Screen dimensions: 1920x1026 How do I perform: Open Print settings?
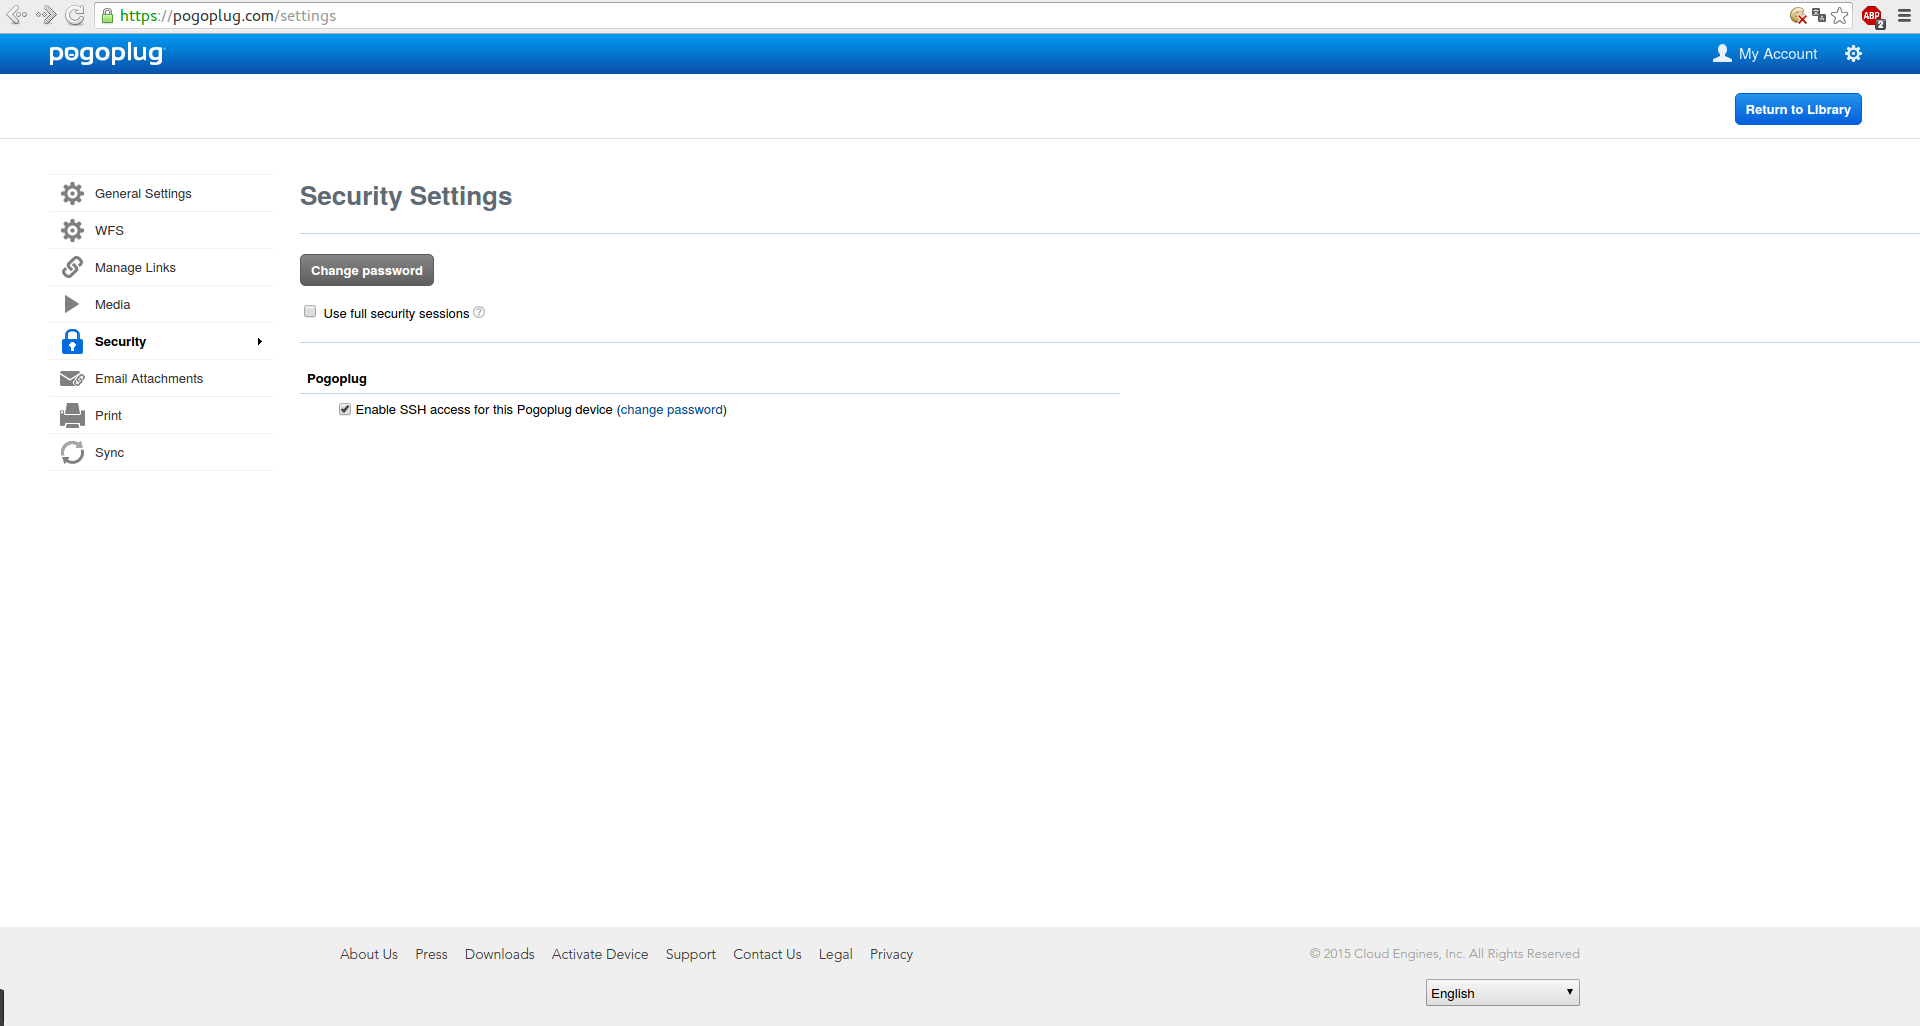[161, 415]
